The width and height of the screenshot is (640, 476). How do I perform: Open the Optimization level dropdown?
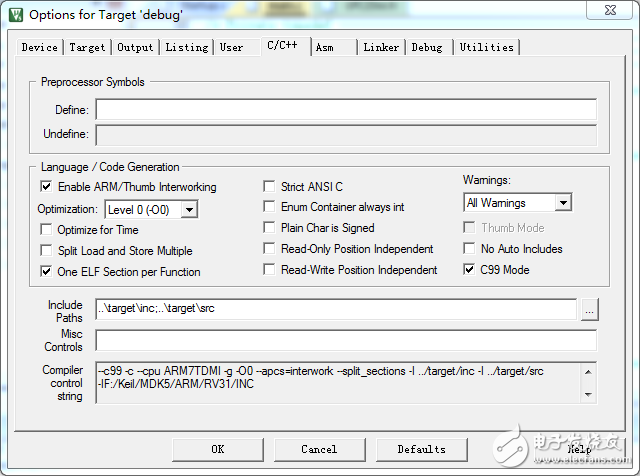pyautogui.click(x=188, y=209)
